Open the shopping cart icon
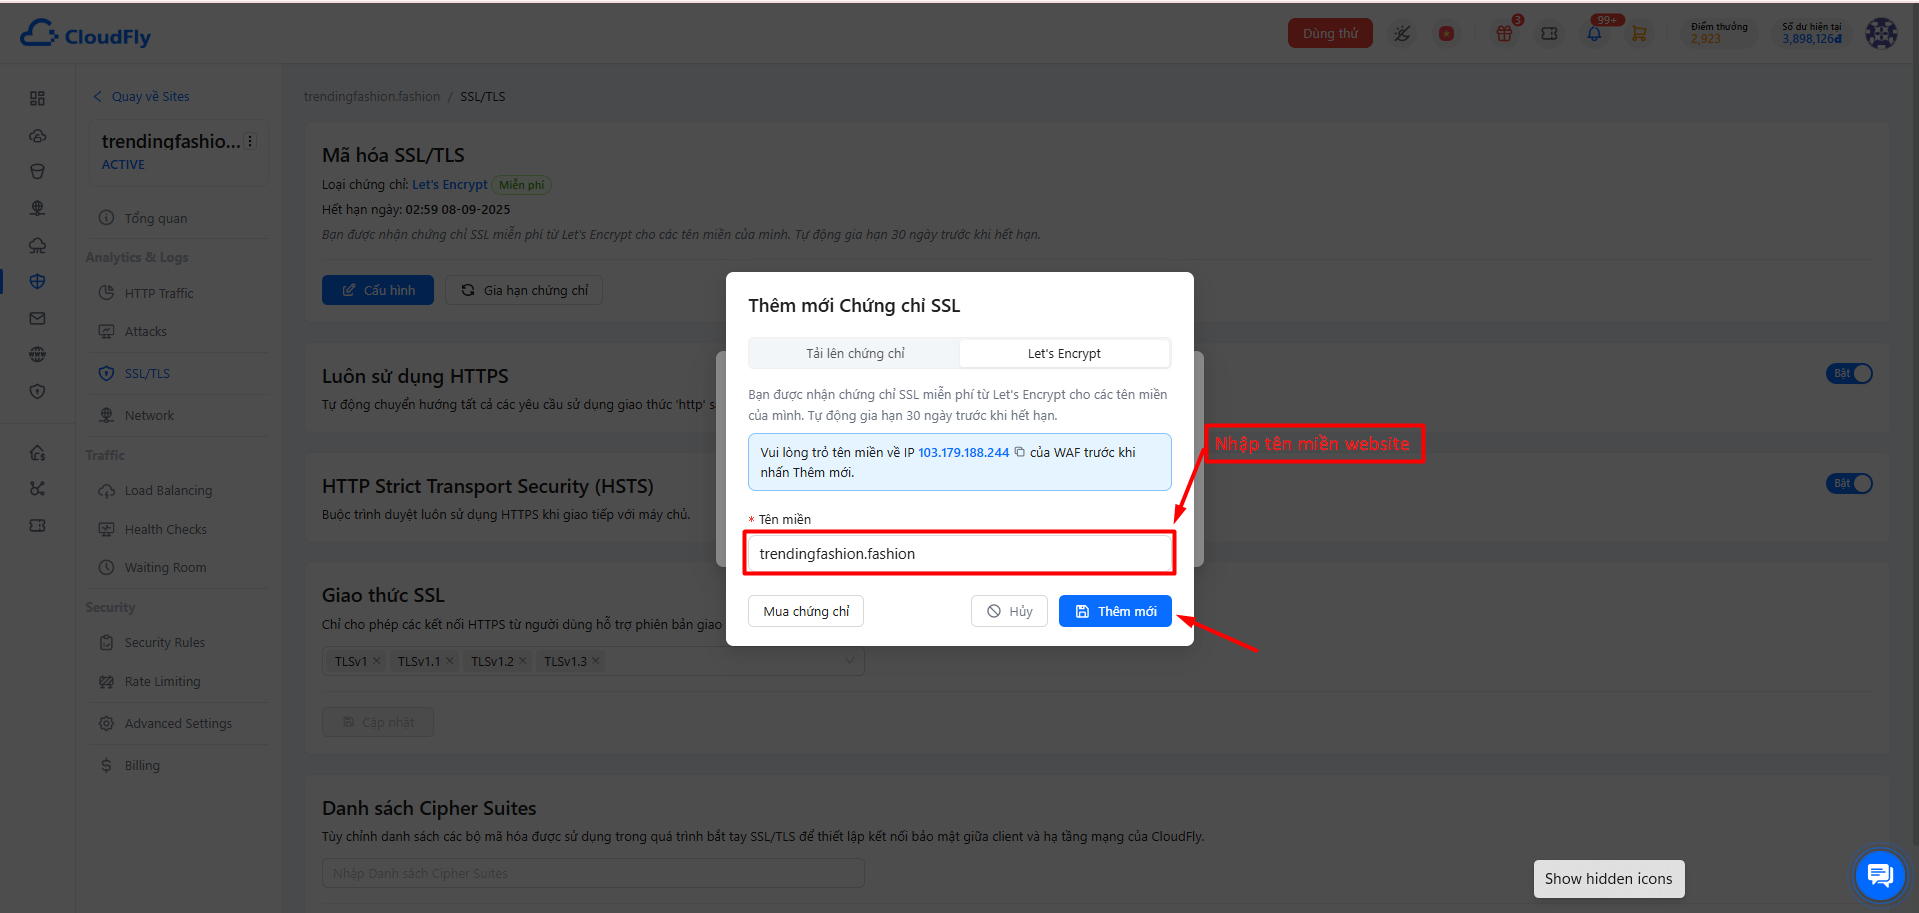Image resolution: width=1919 pixels, height=913 pixels. tap(1639, 34)
